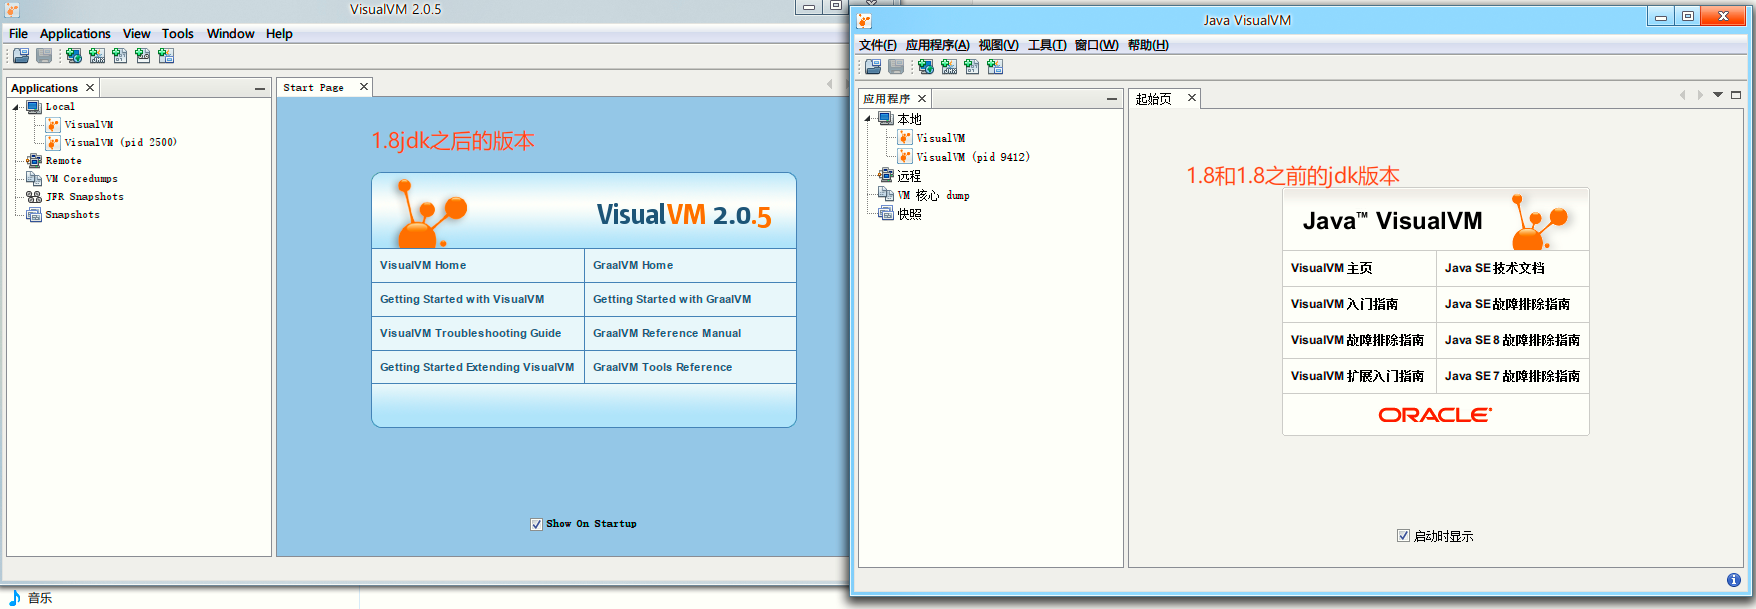Open the Applications menu in VisualVM 2.0.5
Image resolution: width=1756 pixels, height=609 pixels.
click(75, 34)
